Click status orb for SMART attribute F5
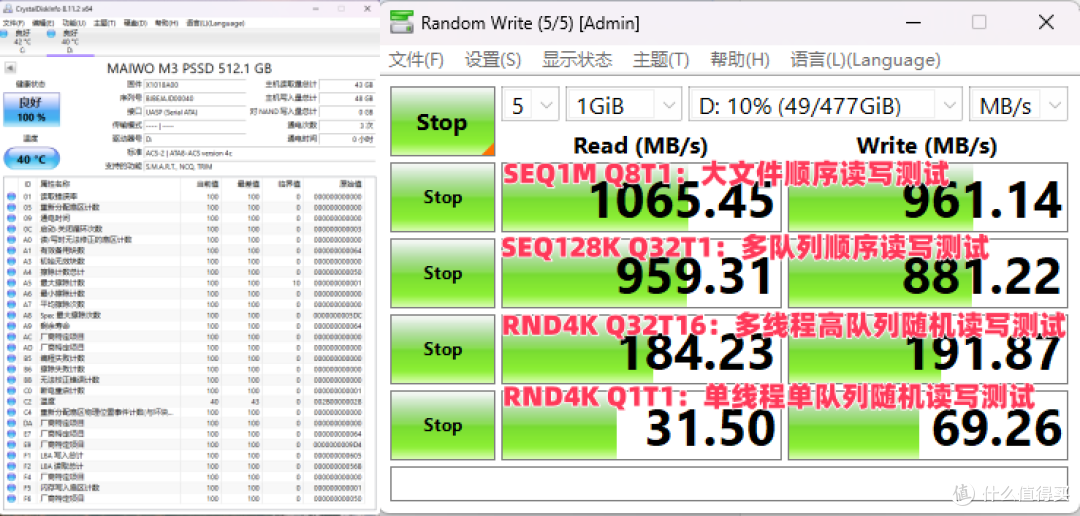 click(x=10, y=487)
